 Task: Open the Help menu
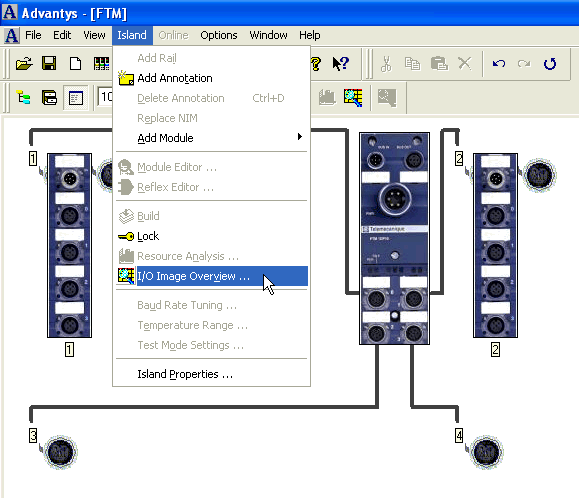[x=309, y=35]
